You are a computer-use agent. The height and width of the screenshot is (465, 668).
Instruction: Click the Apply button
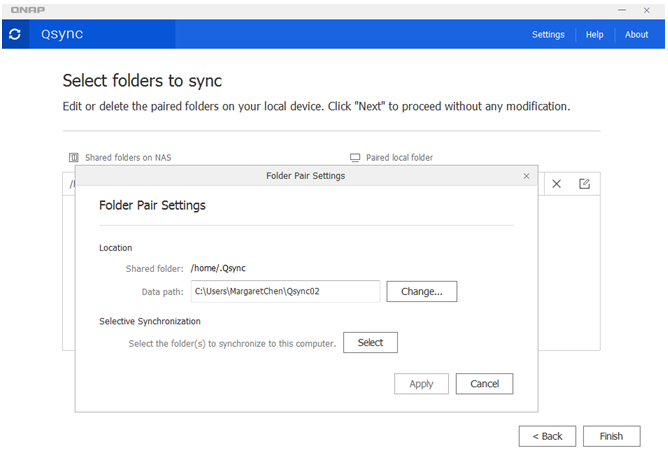(421, 384)
